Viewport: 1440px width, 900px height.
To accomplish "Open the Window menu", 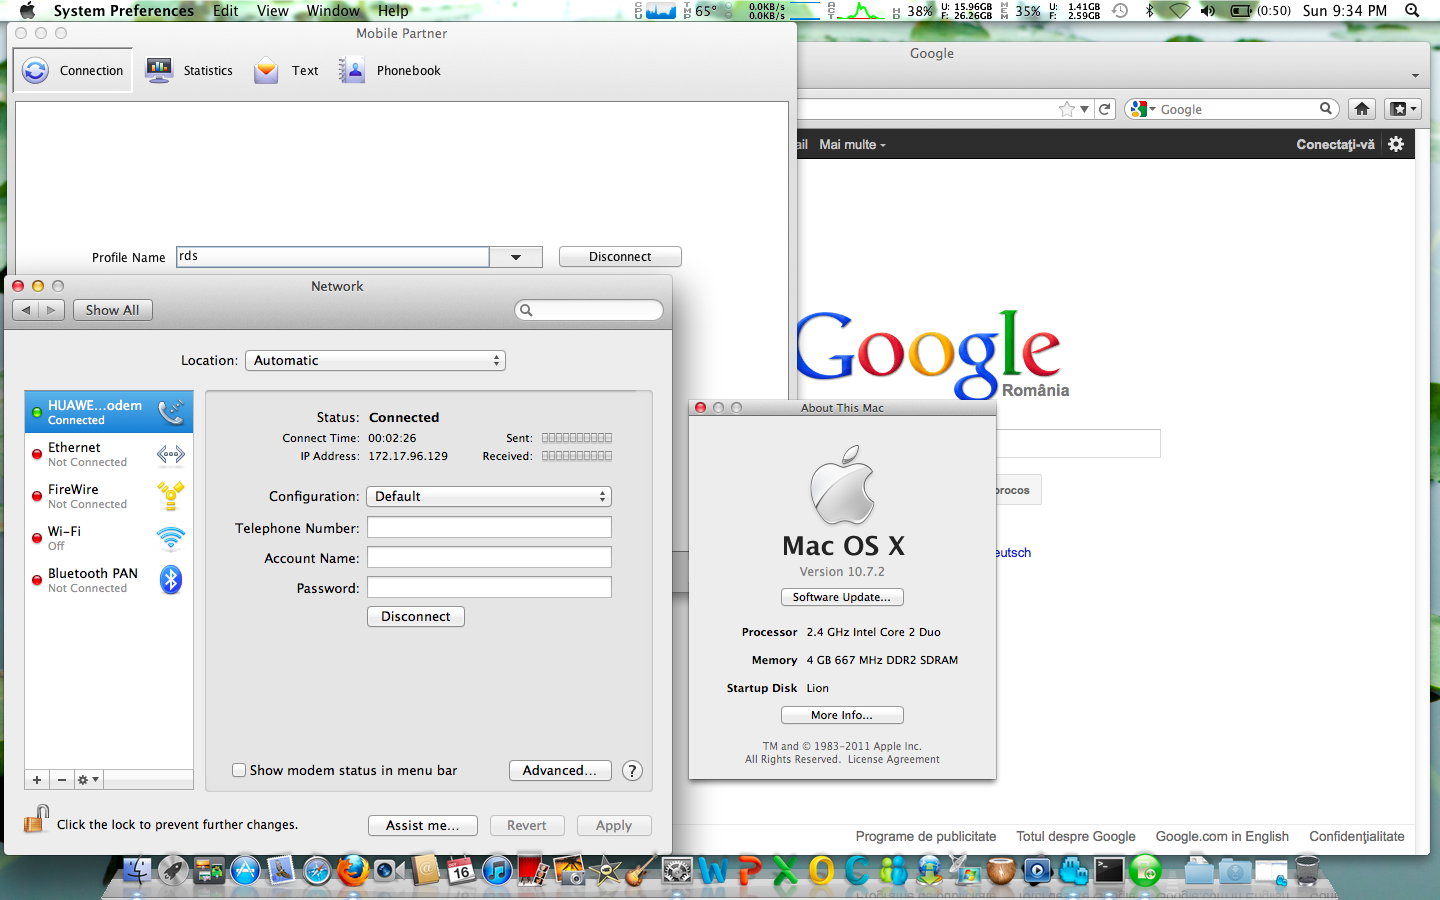I will tap(333, 11).
